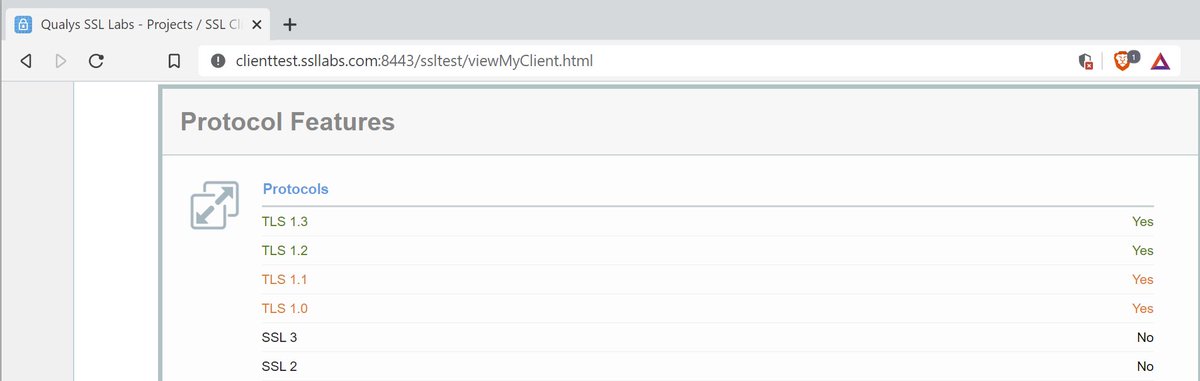This screenshot has height=381, width=1200.
Task: Close the Qualys SSL Labs tab
Action: pos(254,24)
